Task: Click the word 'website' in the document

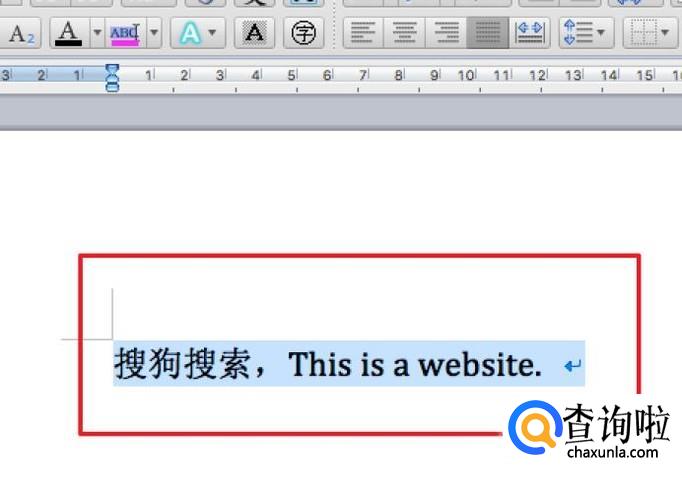Action: (x=479, y=365)
